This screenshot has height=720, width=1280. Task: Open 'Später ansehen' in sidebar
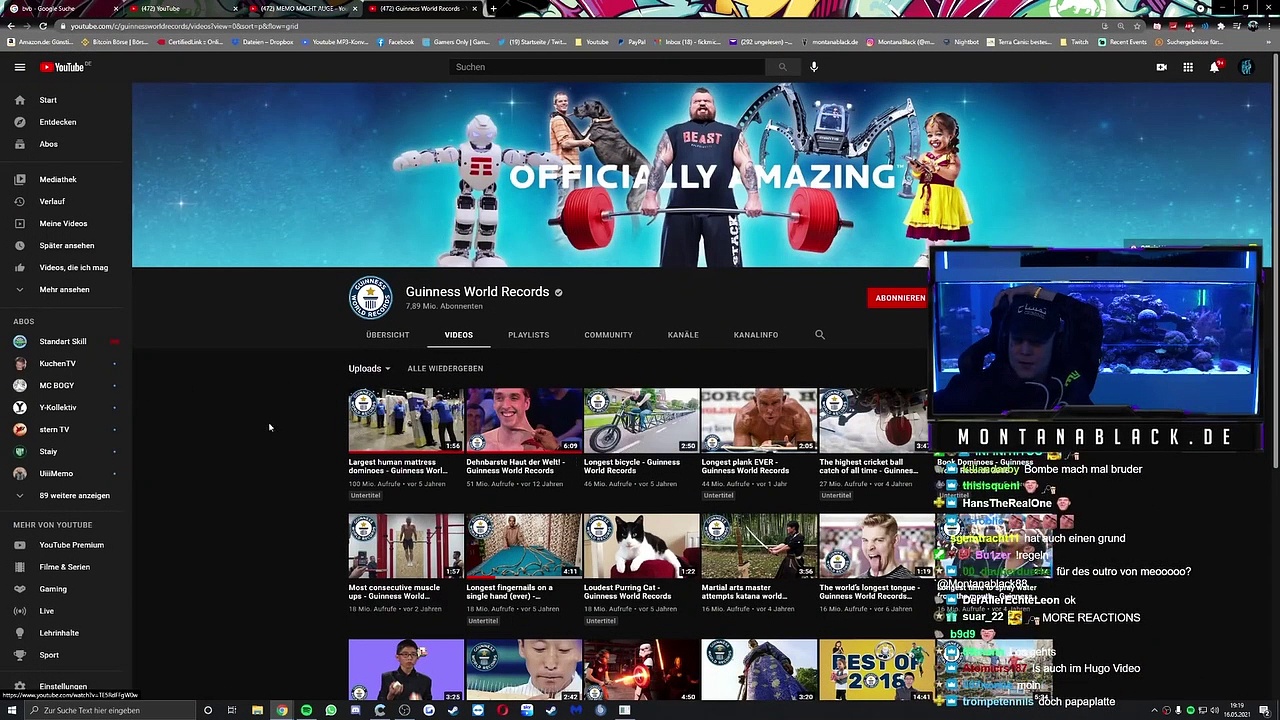(66, 246)
